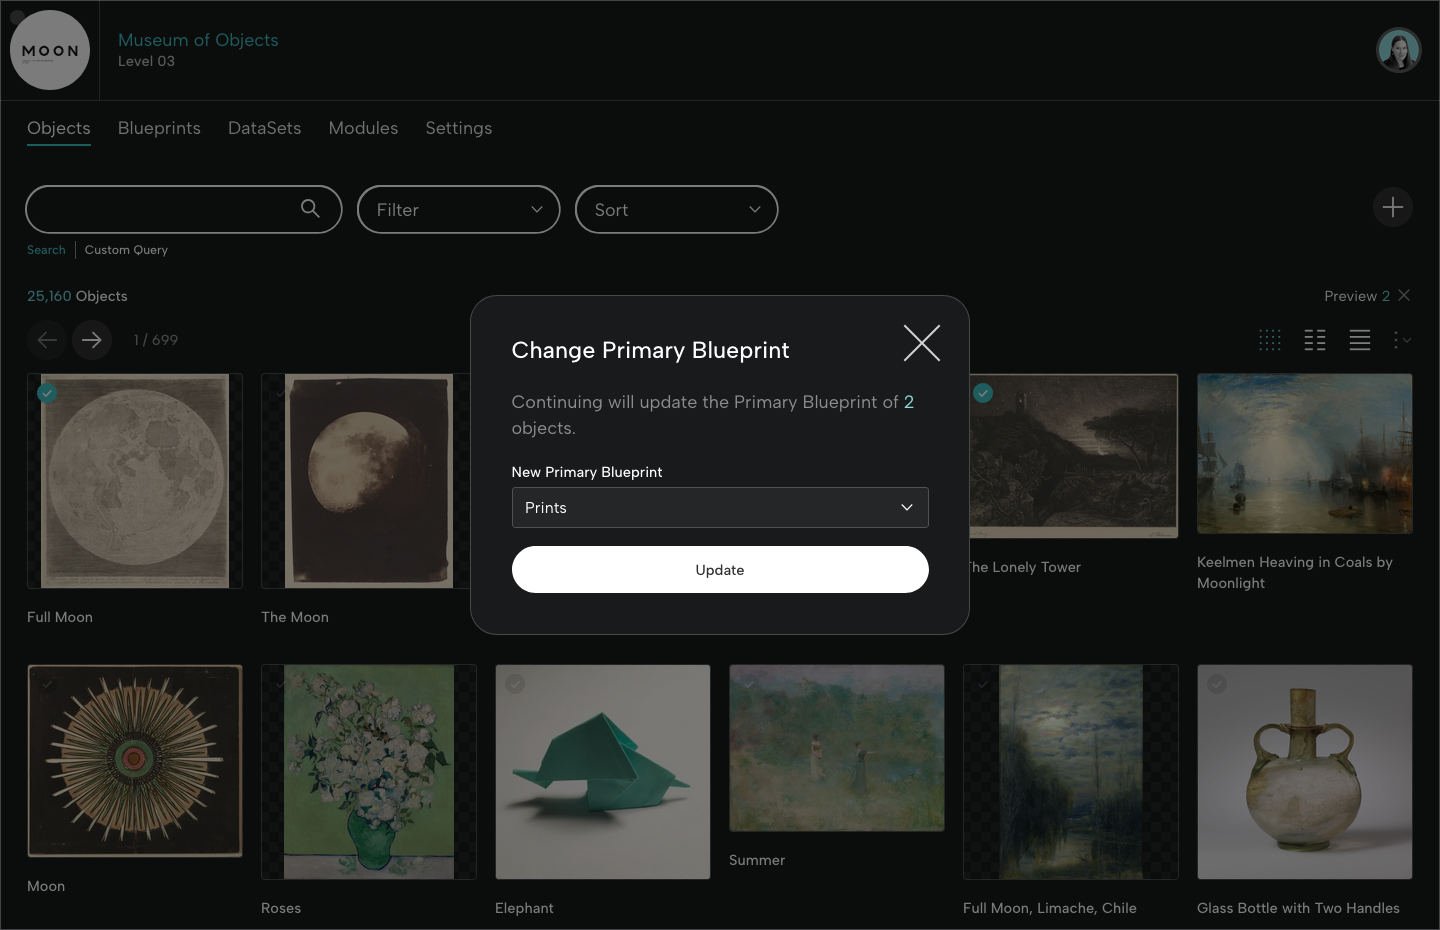Toggle selection on The Lonely Tower
Screen dimensions: 1440x930
point(983,393)
